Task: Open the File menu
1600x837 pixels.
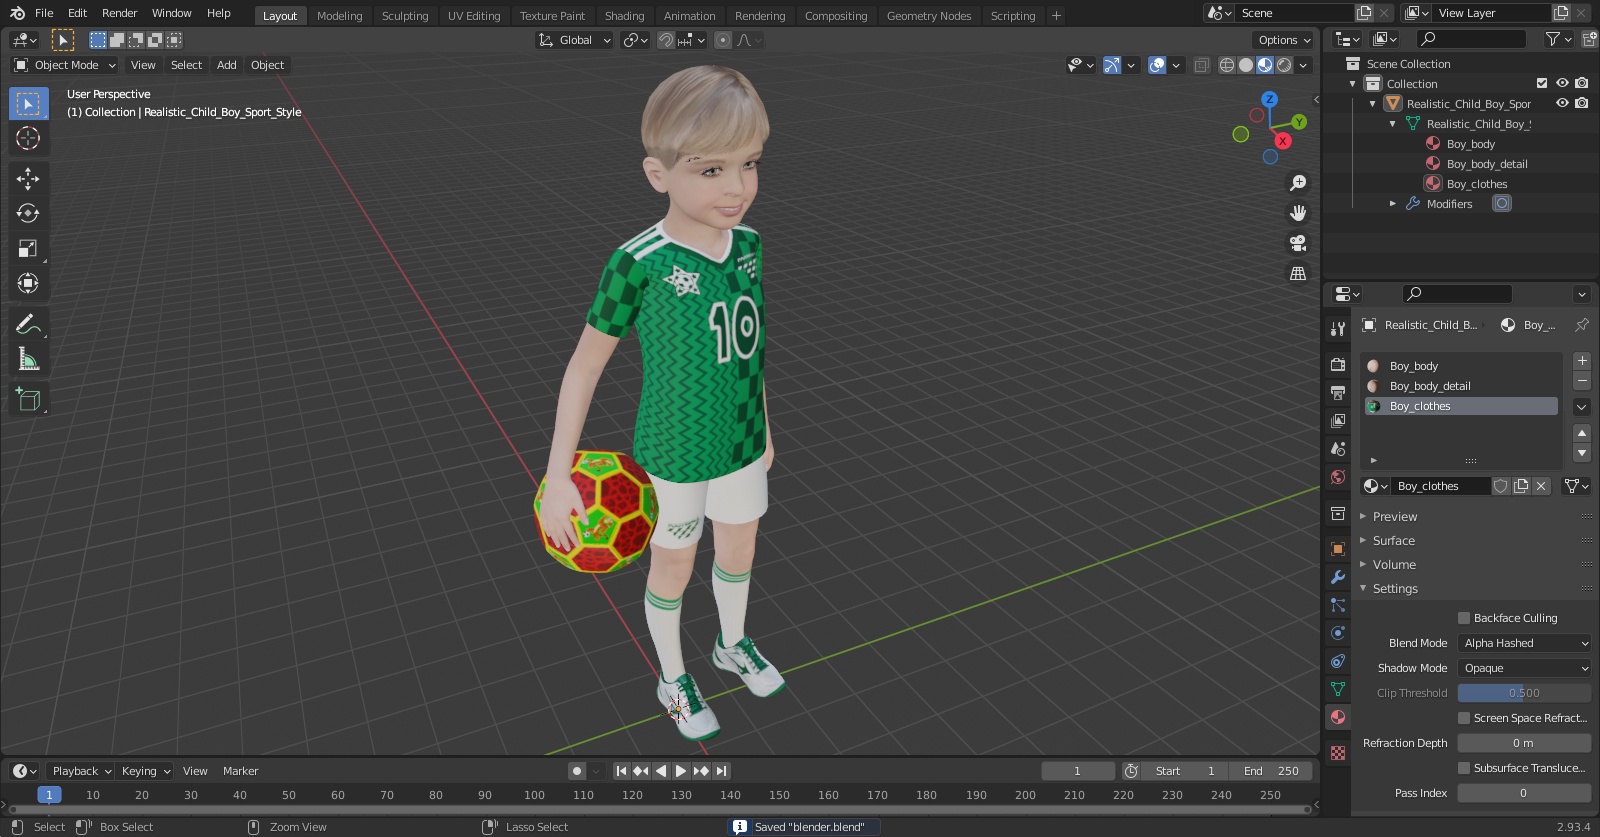Action: click(44, 13)
